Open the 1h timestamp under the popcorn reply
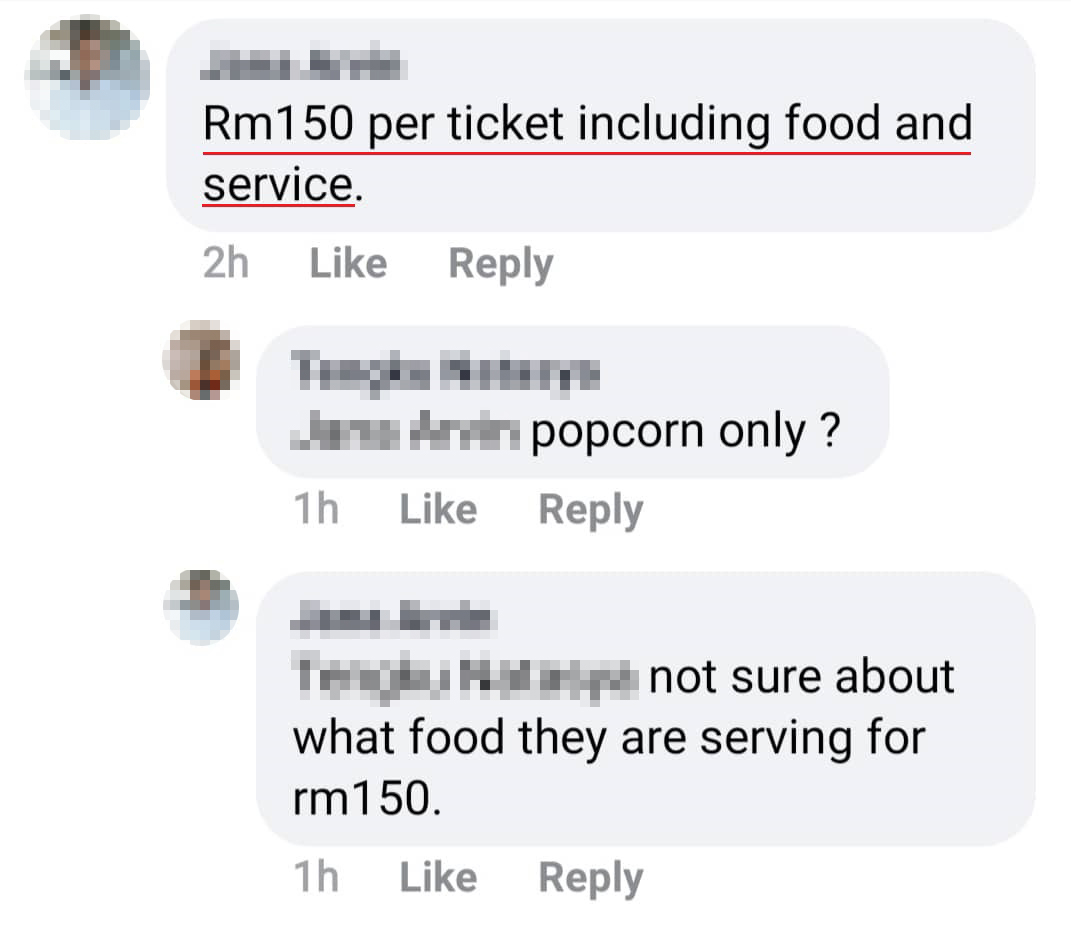Viewport: 1071px width, 928px height. [x=316, y=509]
